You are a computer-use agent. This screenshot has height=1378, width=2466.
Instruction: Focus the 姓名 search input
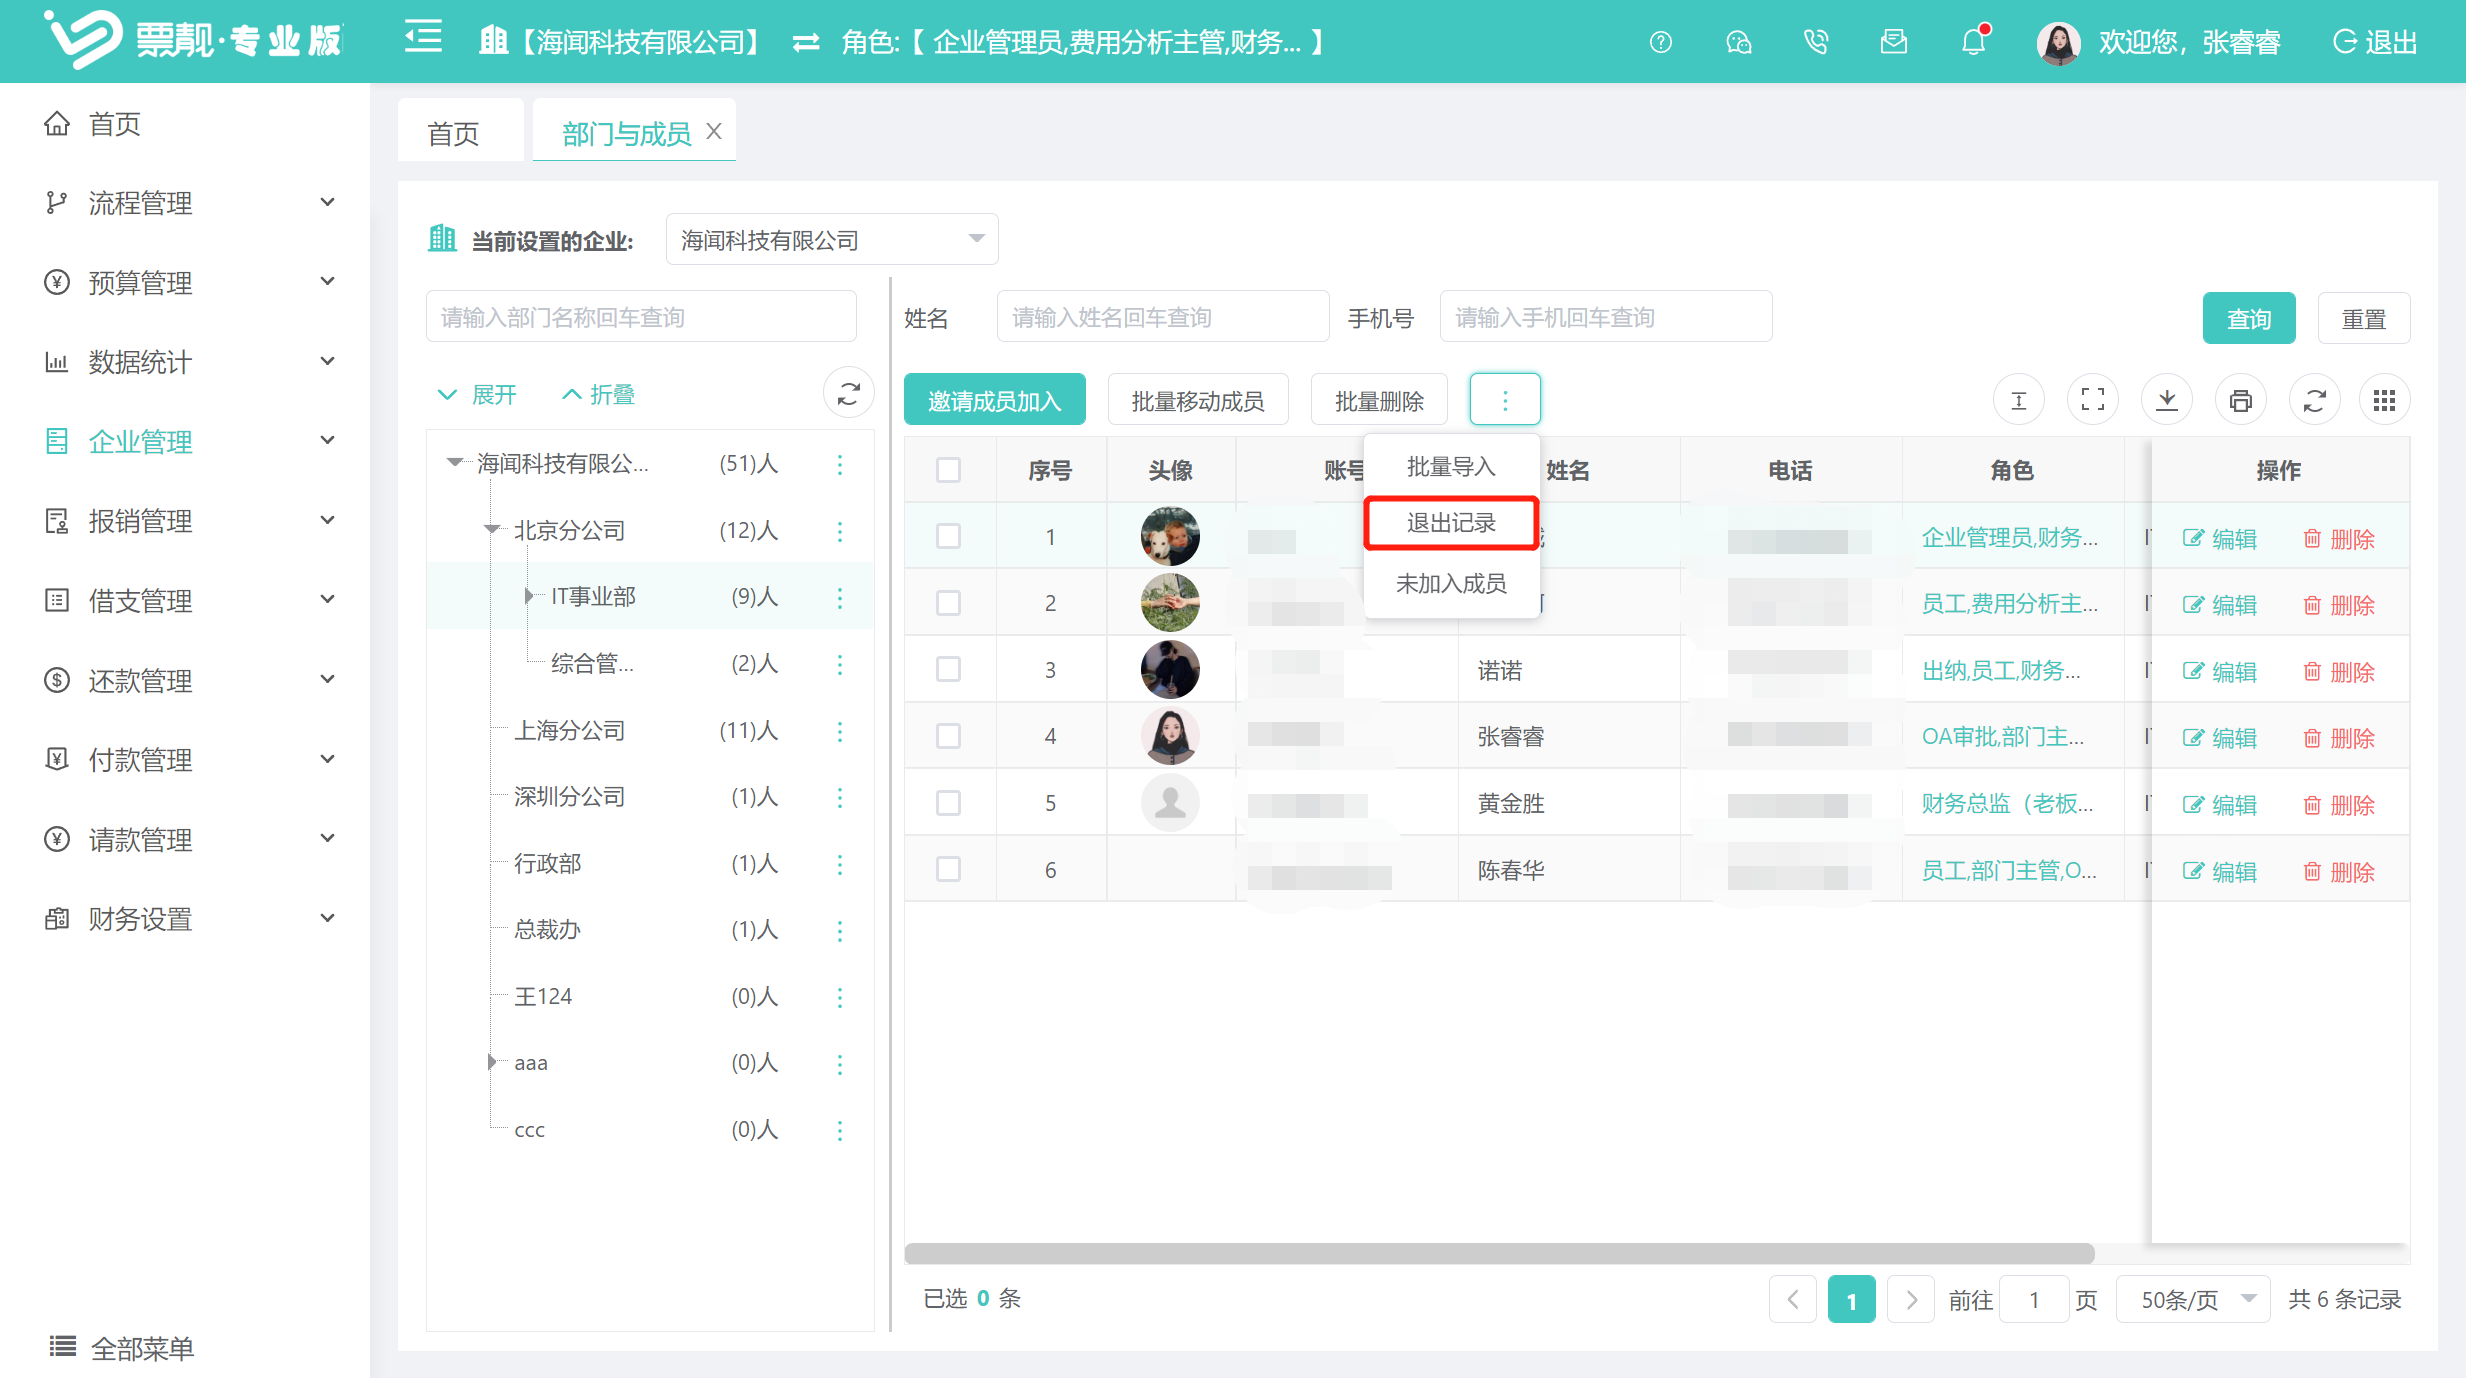(x=1163, y=317)
